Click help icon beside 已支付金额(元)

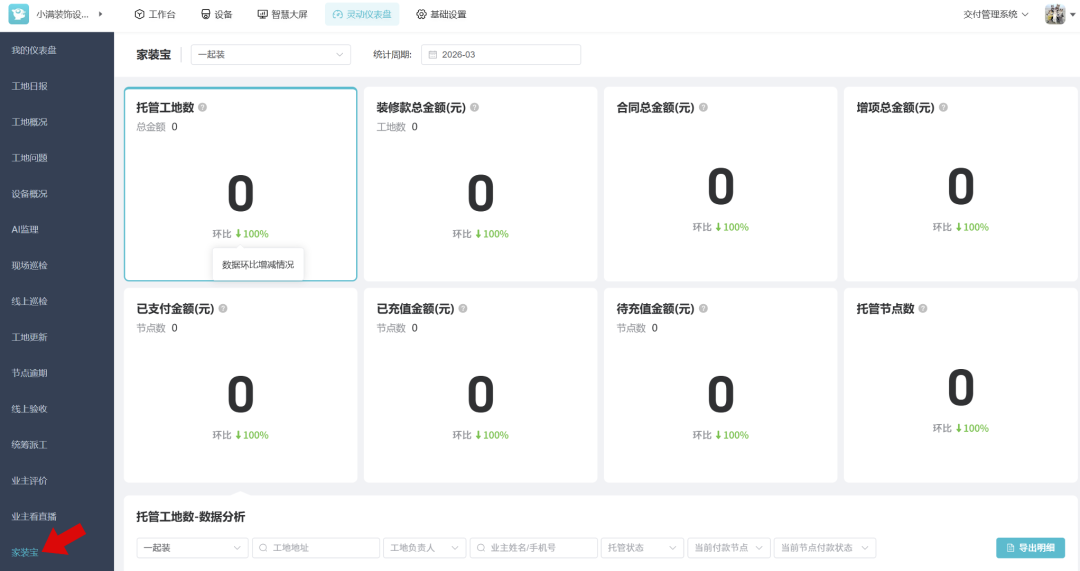pyautogui.click(x=223, y=309)
